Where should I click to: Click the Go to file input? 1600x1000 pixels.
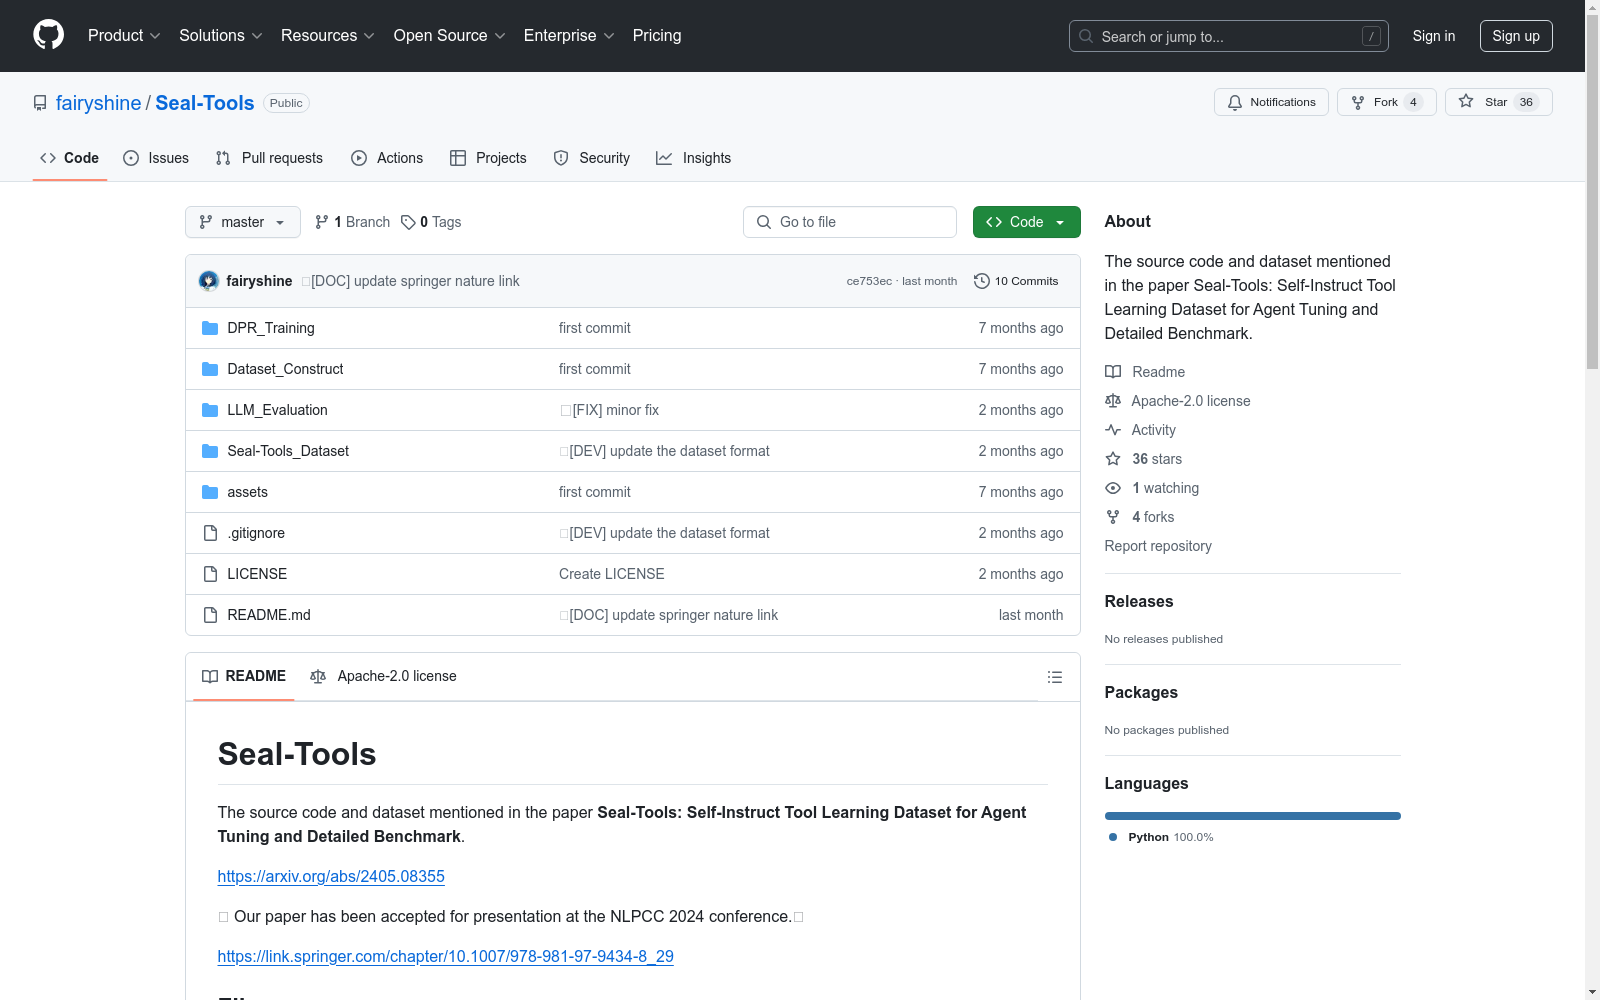[850, 222]
